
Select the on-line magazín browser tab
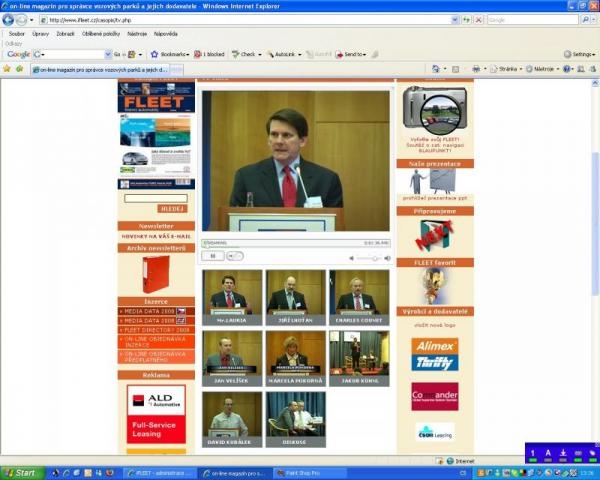point(100,70)
